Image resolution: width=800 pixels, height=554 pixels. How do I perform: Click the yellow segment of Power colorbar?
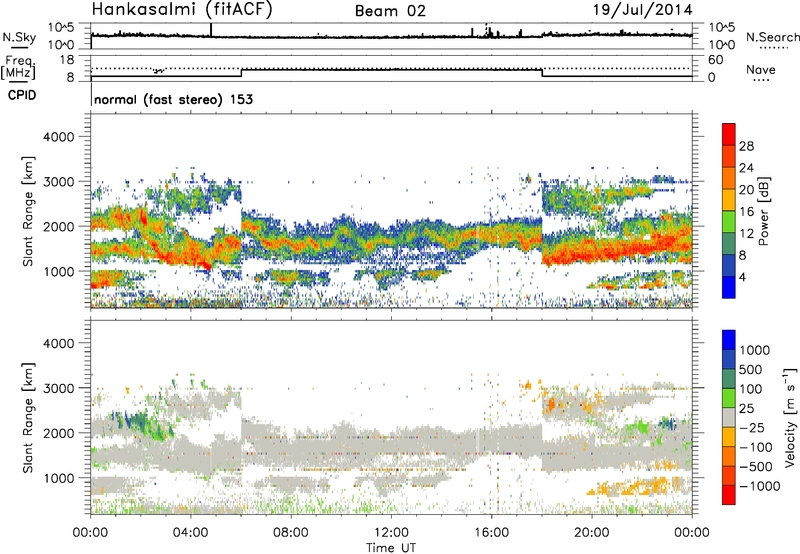pyautogui.click(x=729, y=199)
